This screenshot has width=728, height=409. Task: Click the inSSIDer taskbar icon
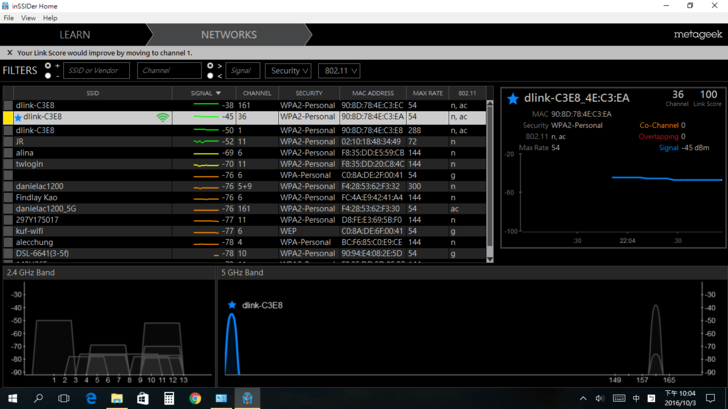click(x=247, y=398)
